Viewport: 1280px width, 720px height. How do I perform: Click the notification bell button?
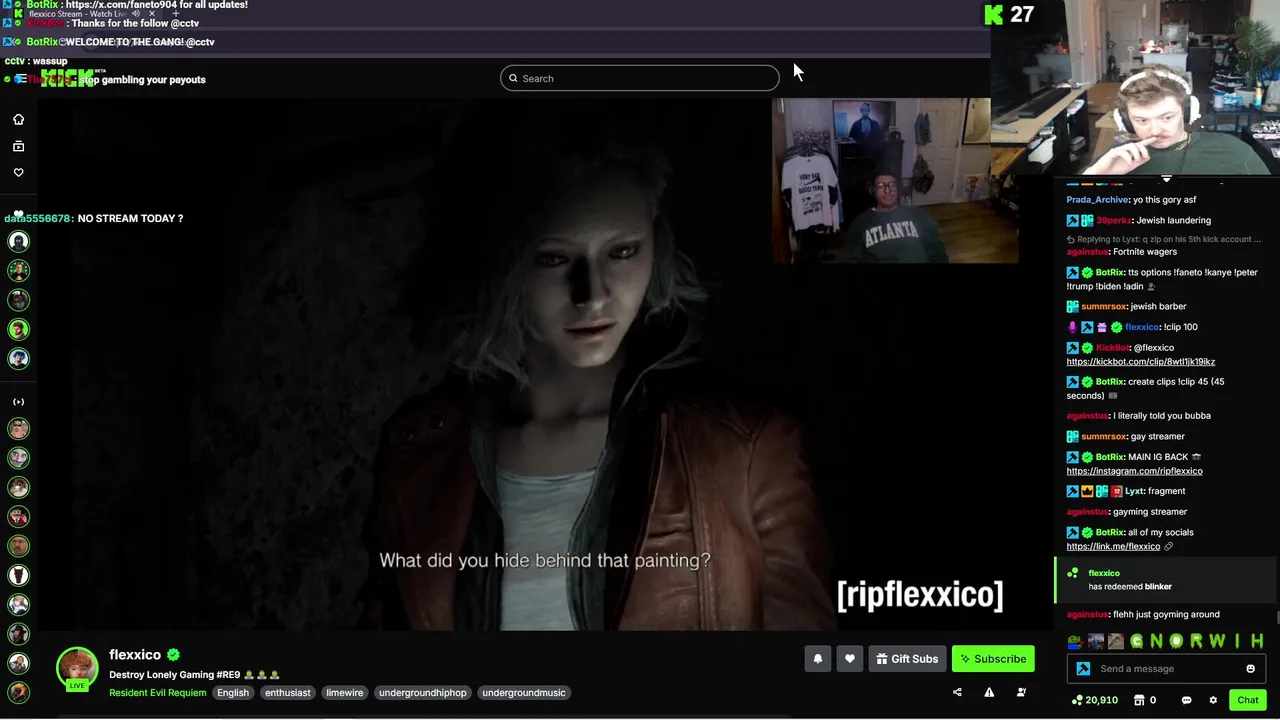[x=817, y=659]
